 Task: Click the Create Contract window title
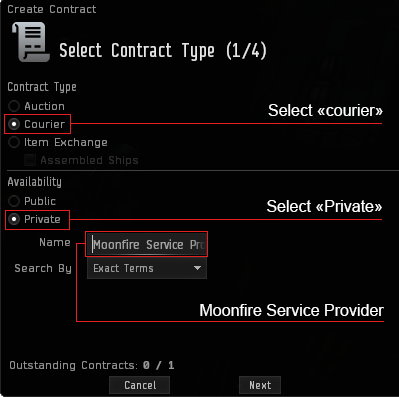(52, 9)
